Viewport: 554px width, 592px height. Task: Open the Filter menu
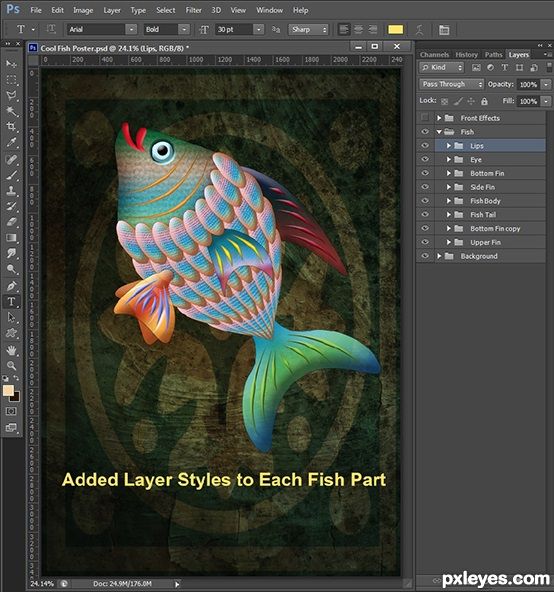(193, 10)
